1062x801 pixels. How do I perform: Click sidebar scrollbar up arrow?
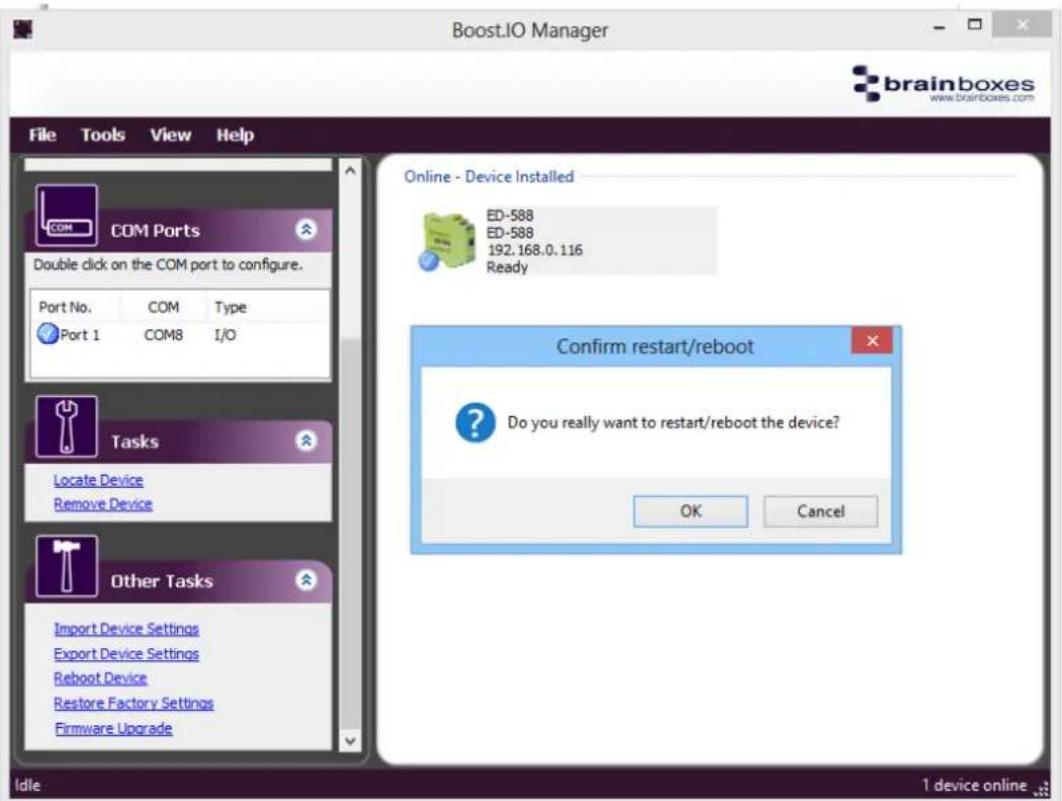coord(350,171)
